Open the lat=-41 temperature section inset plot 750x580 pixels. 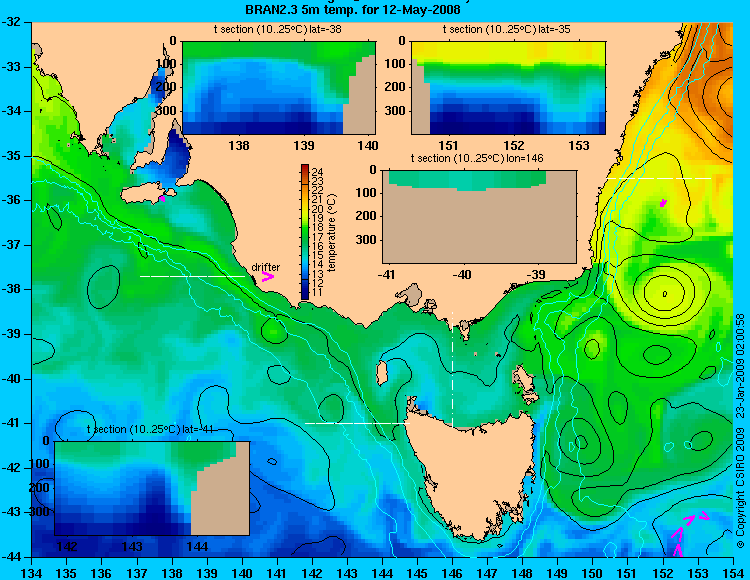click(x=152, y=488)
